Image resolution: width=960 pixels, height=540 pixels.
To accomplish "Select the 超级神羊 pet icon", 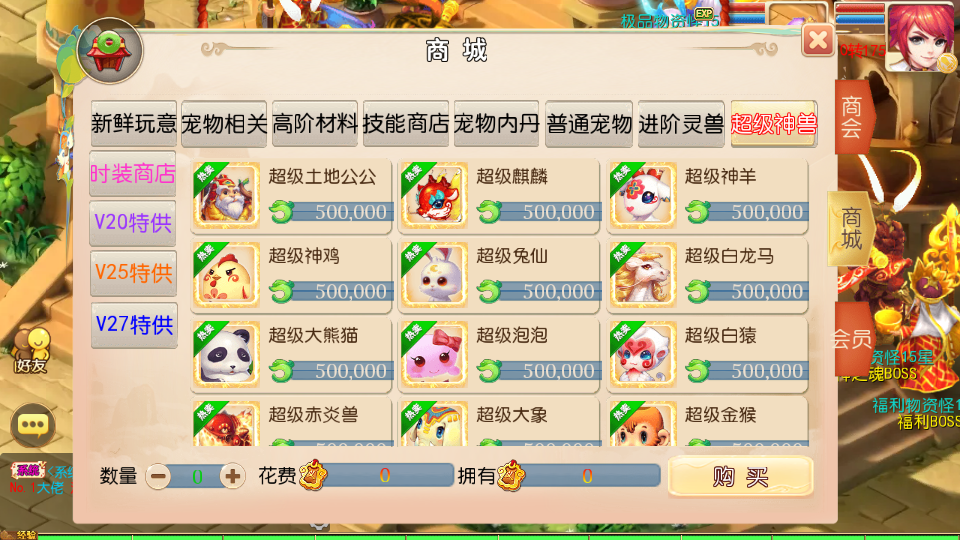I will point(642,195).
